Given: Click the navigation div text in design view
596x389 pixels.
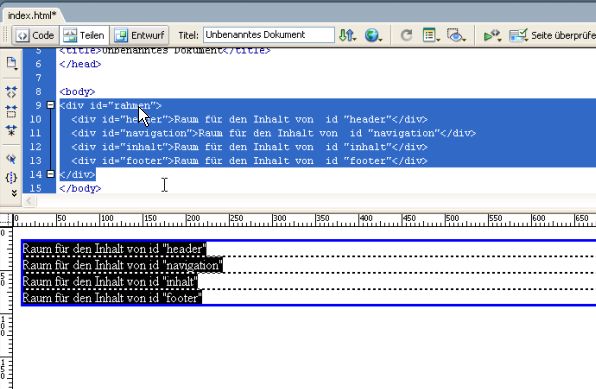Looking at the screenshot, I should (122, 265).
